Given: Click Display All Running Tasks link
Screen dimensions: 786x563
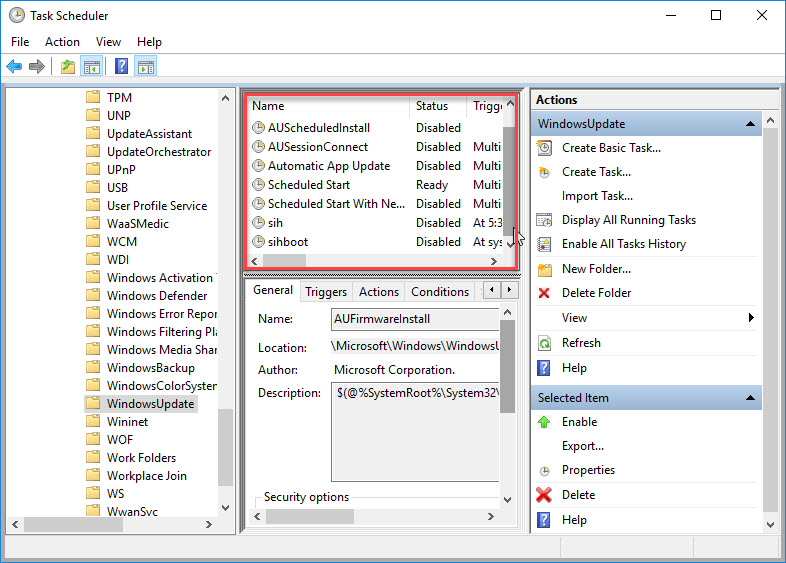Looking at the screenshot, I should [x=629, y=220].
